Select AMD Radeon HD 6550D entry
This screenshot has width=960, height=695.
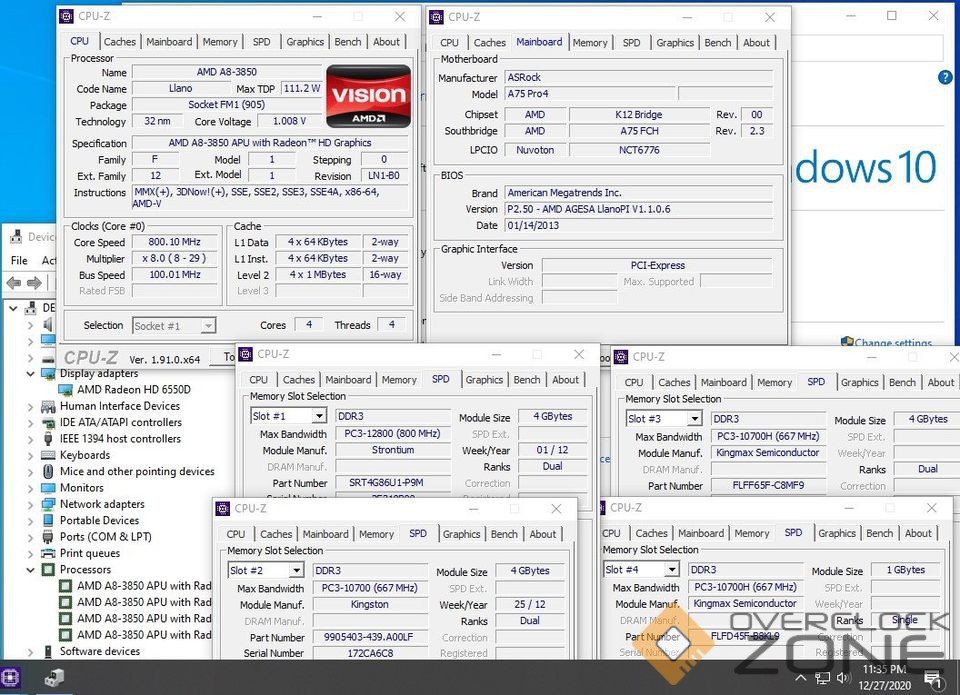coord(133,389)
